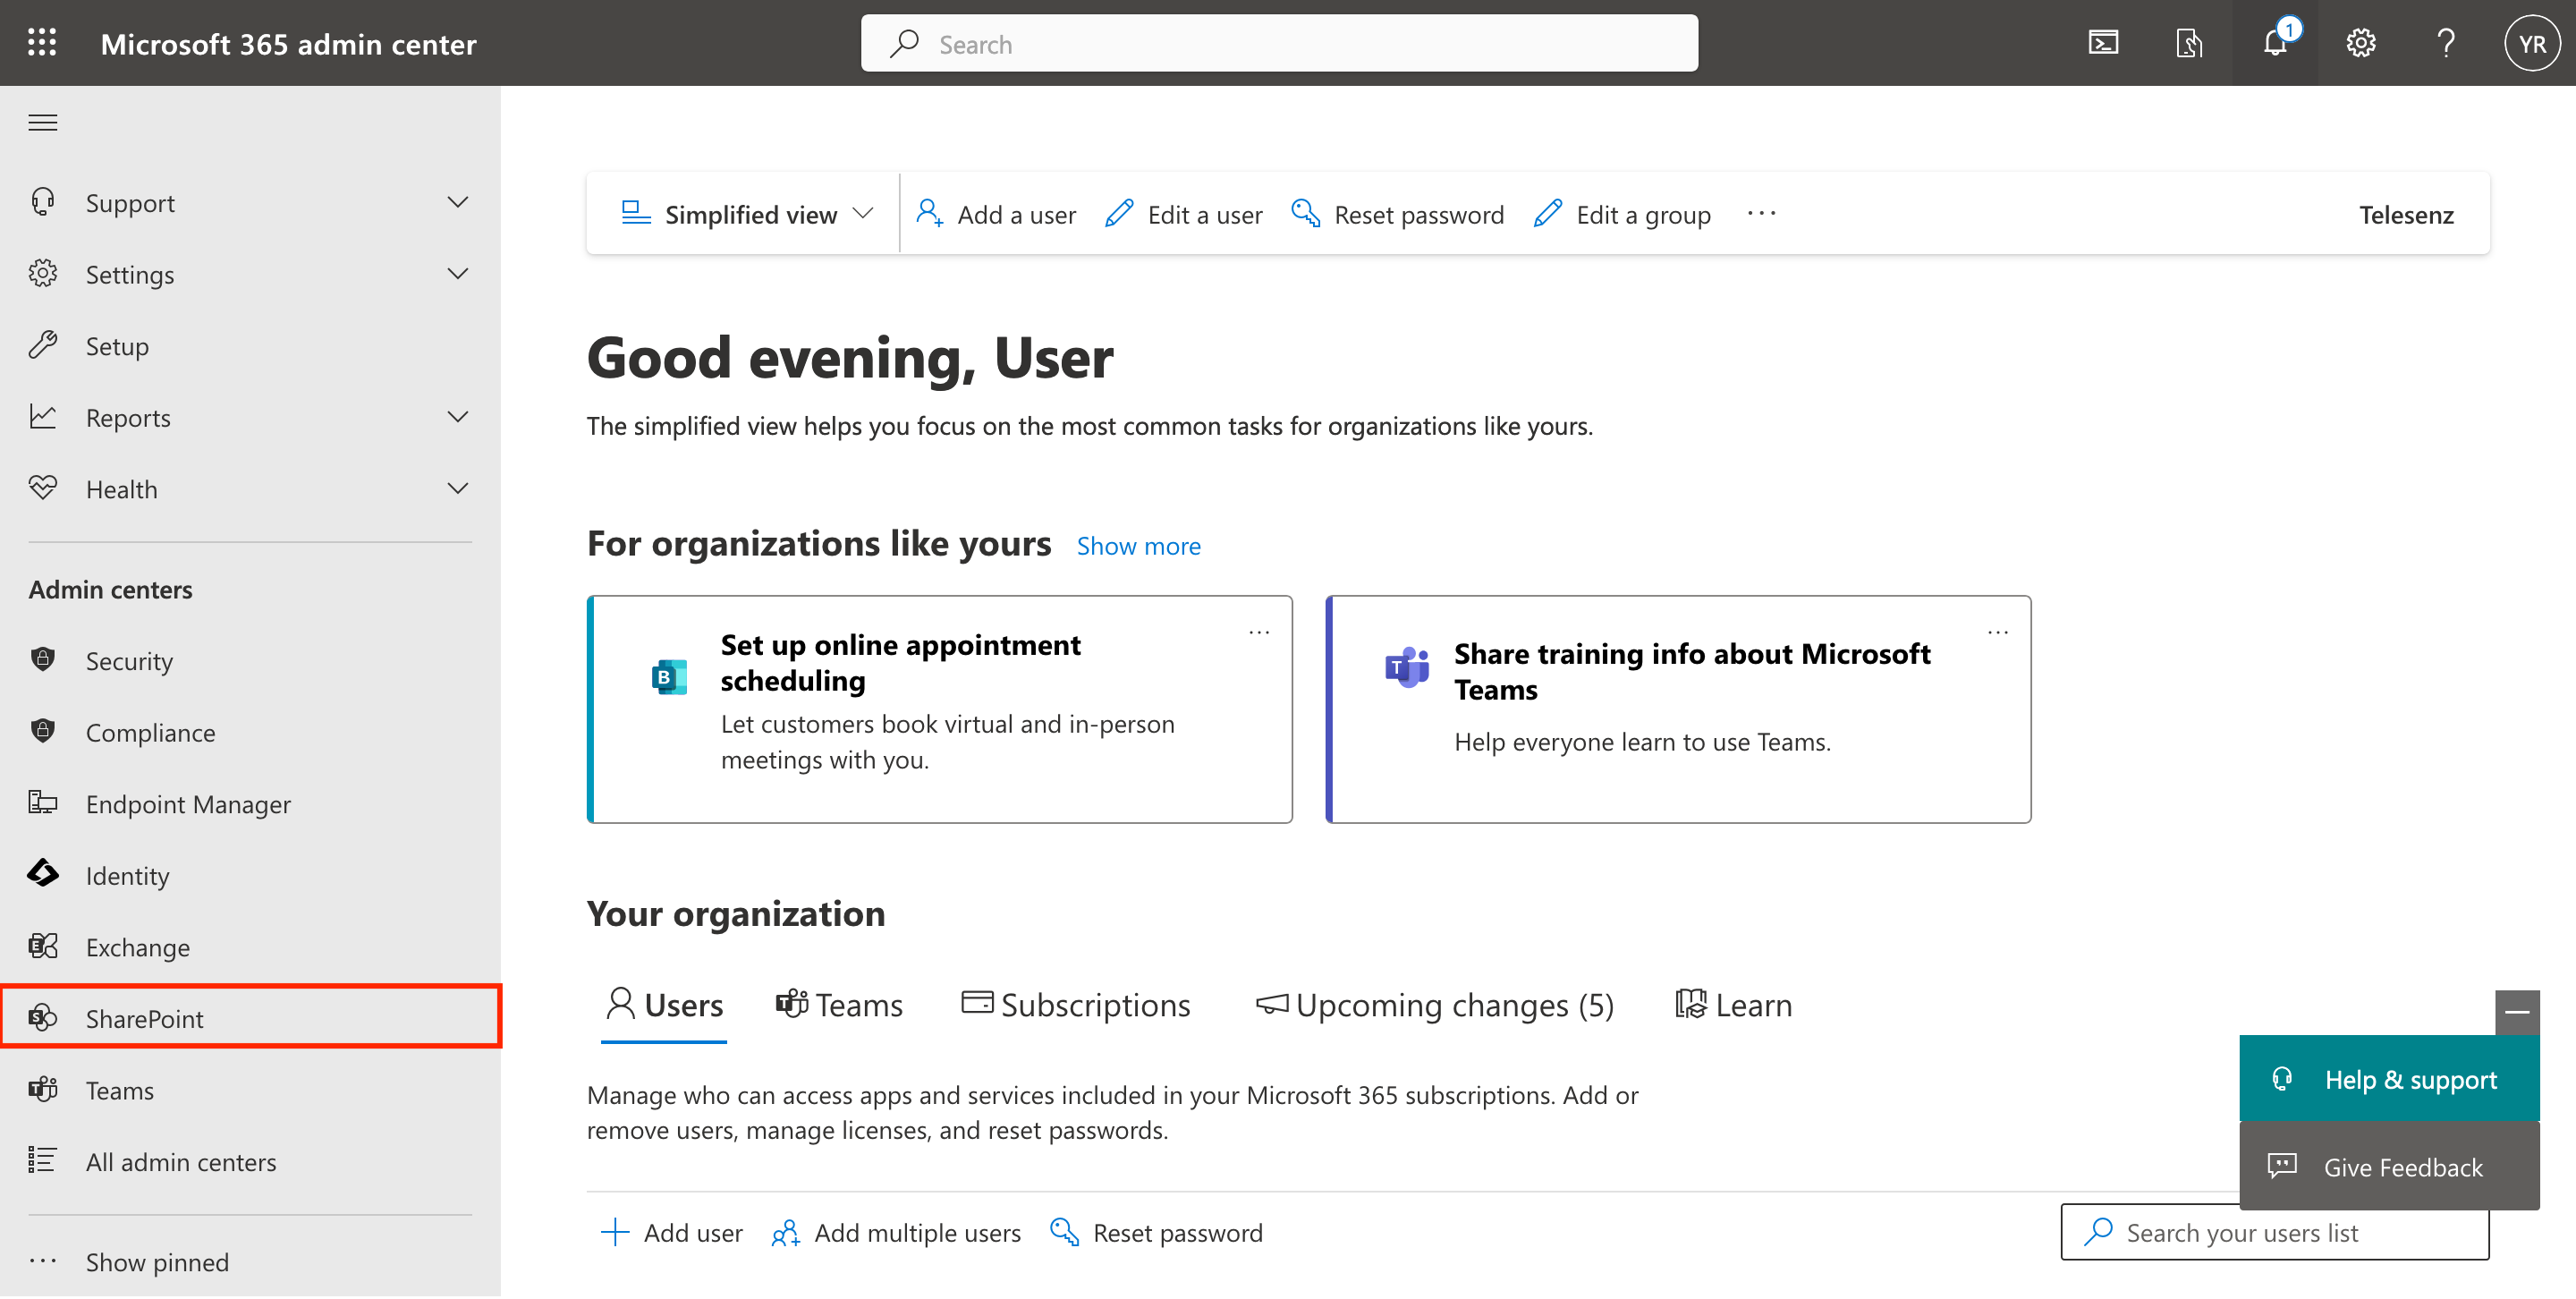Click the All admin centers list icon
Viewport: 2576px width, 1299px height.
coord(42,1161)
